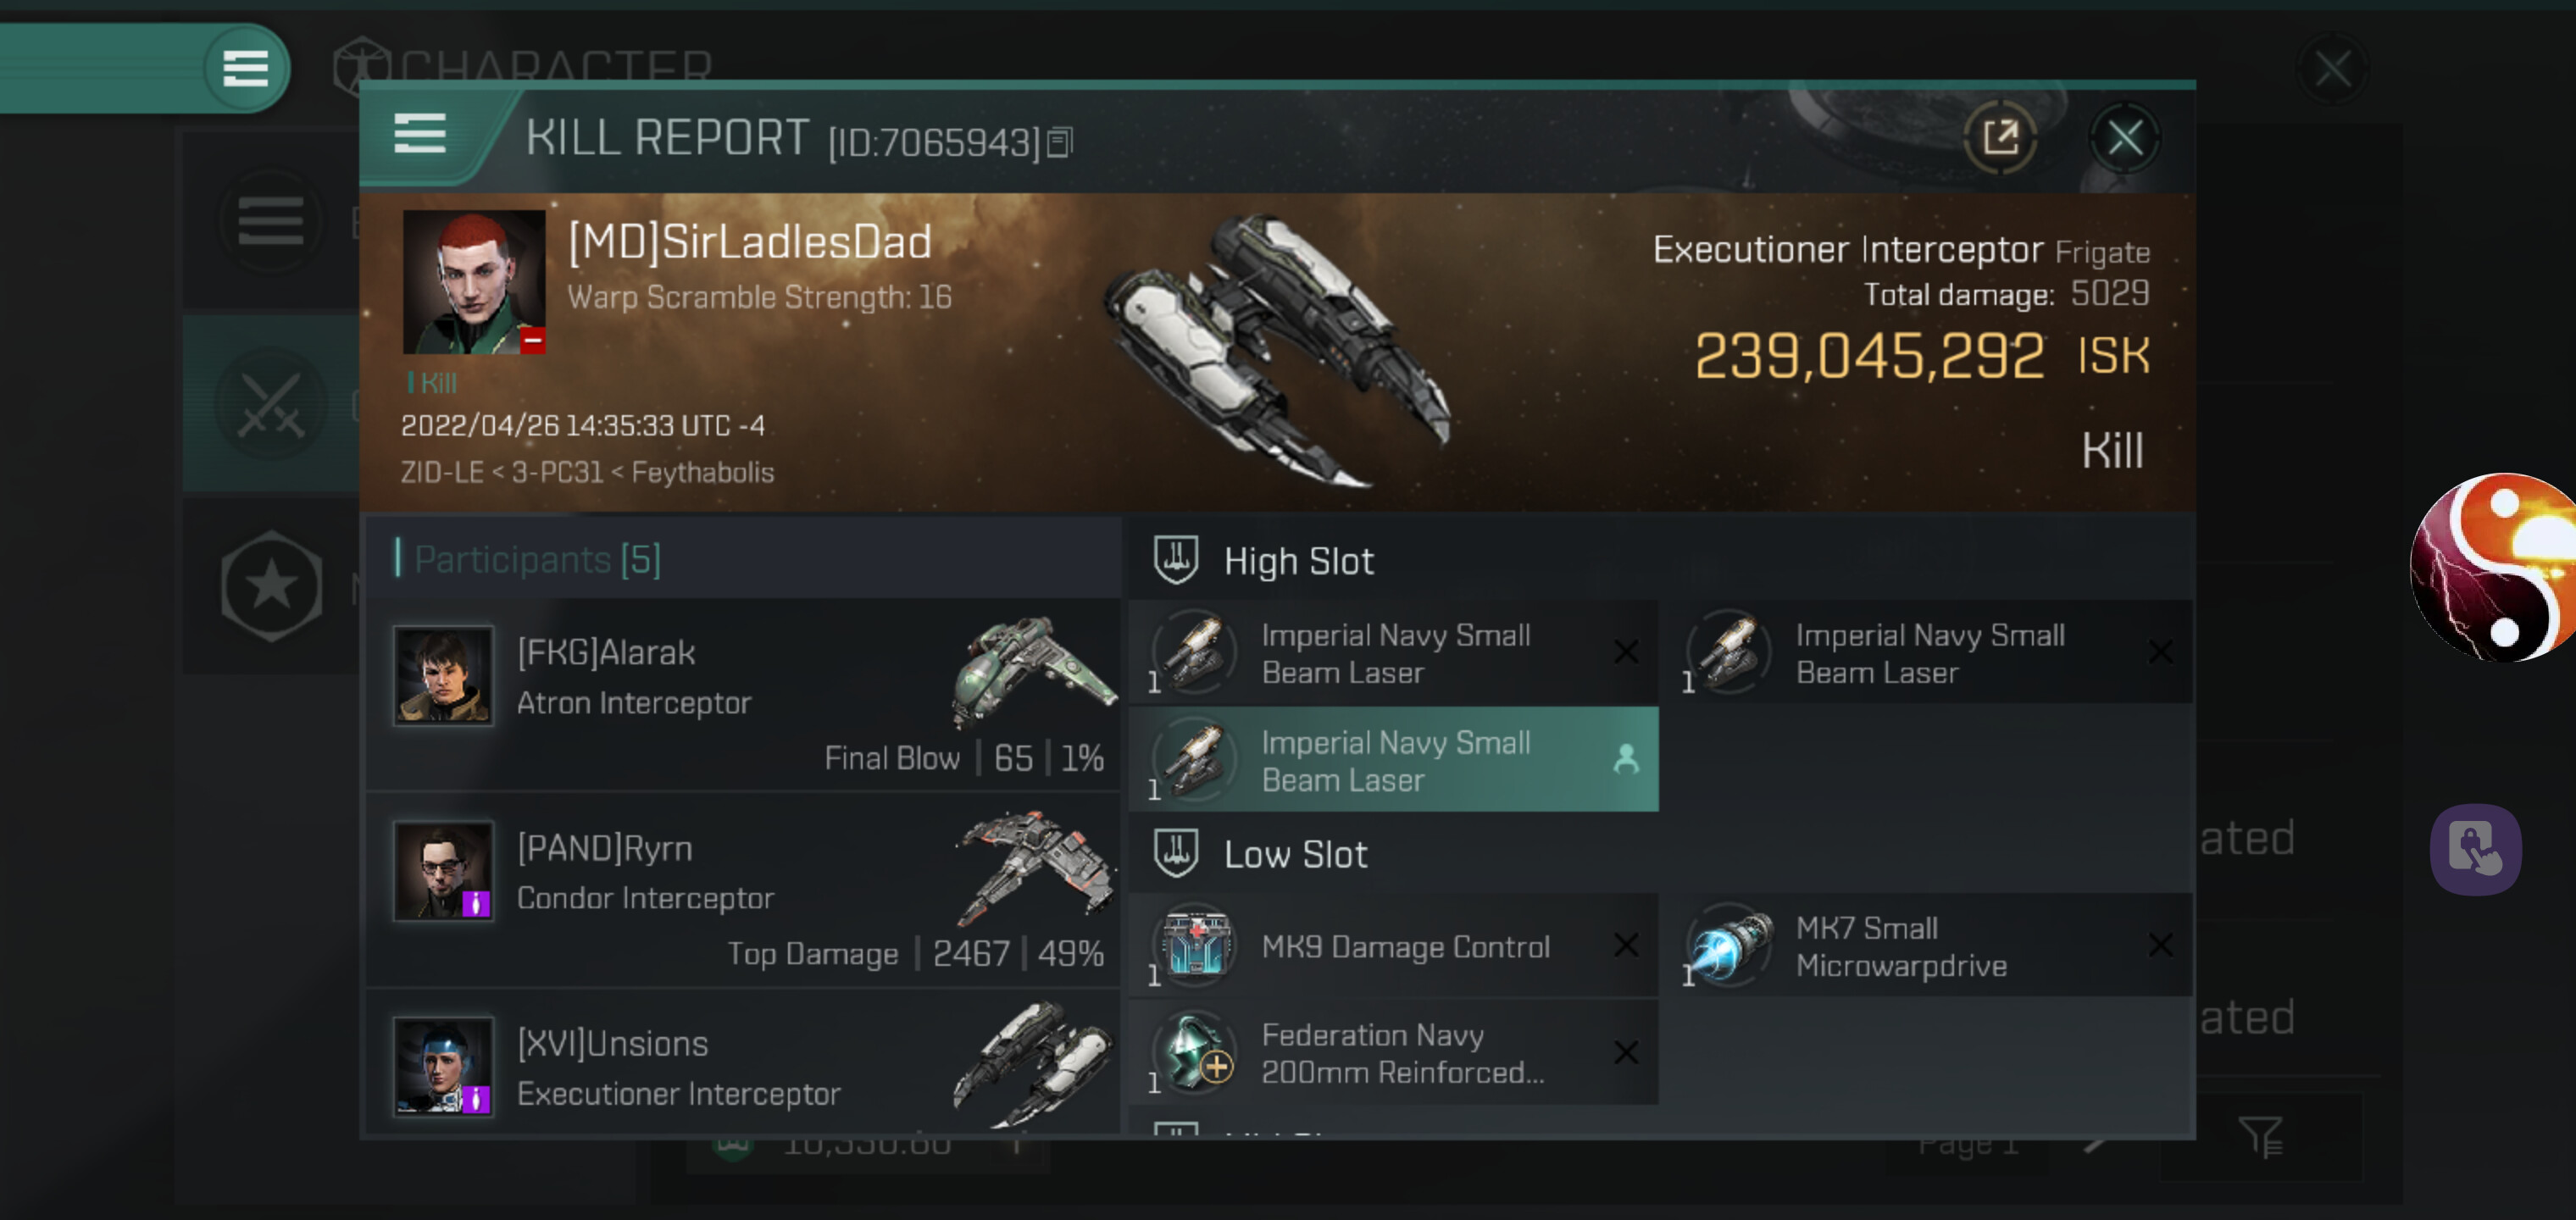Open the main green hamburger menu
This screenshot has height=1220, width=2576.
pyautogui.click(x=245, y=68)
